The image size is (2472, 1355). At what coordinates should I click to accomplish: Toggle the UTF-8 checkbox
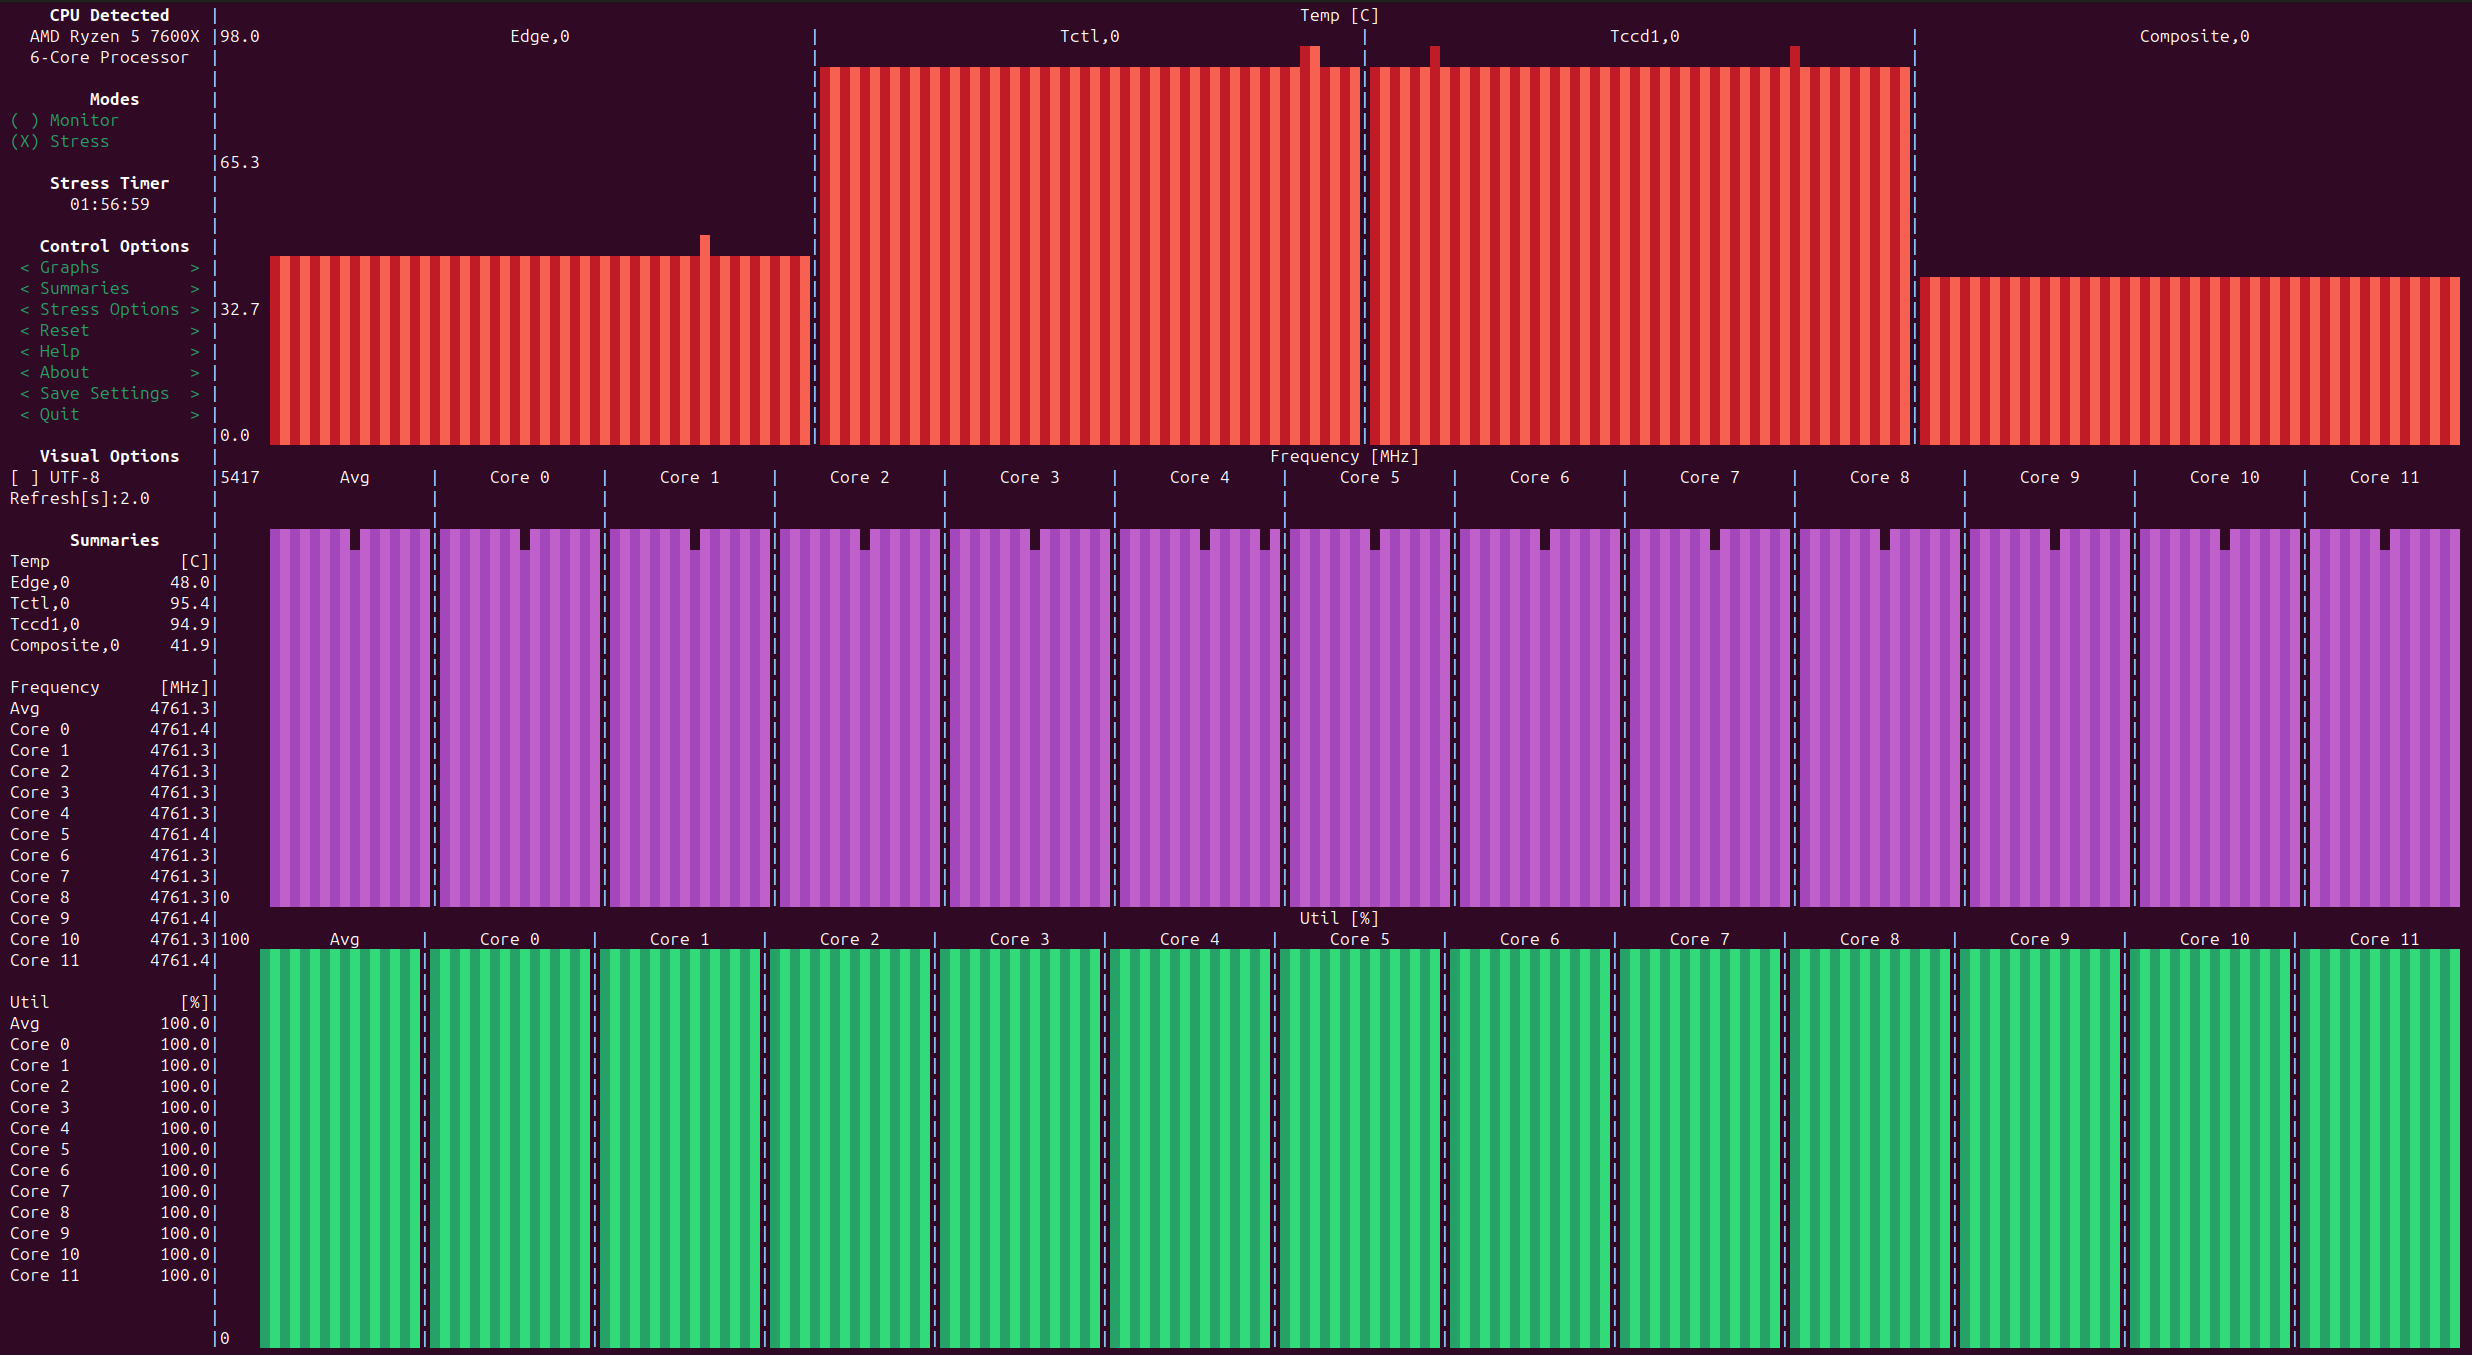55,477
